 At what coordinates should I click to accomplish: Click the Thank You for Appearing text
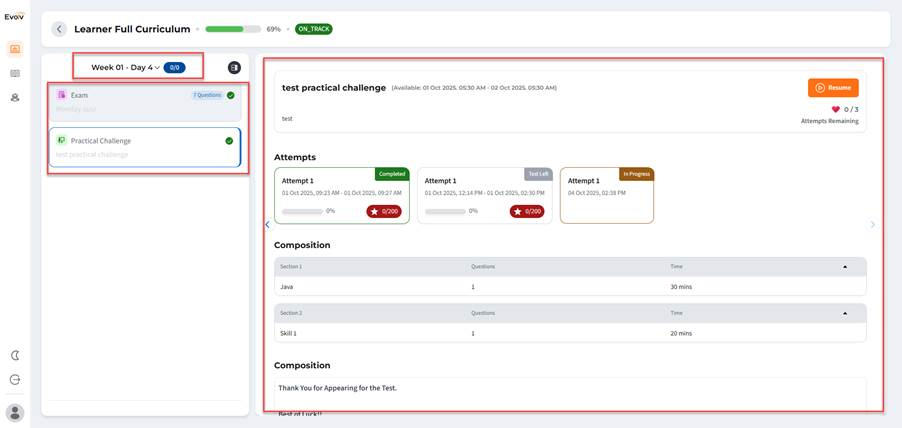[338, 388]
